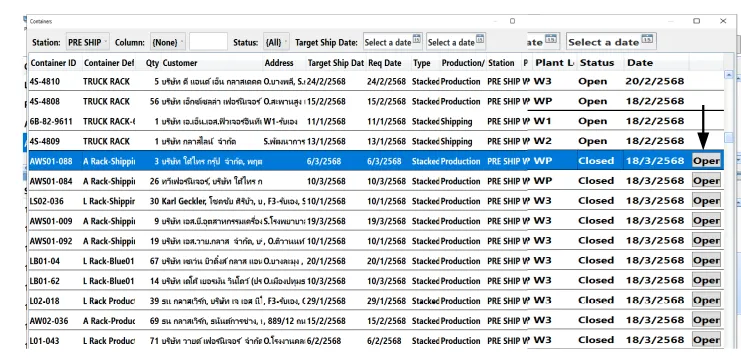
Task: Select the LB01-62 container ID cell
Action: (55, 281)
